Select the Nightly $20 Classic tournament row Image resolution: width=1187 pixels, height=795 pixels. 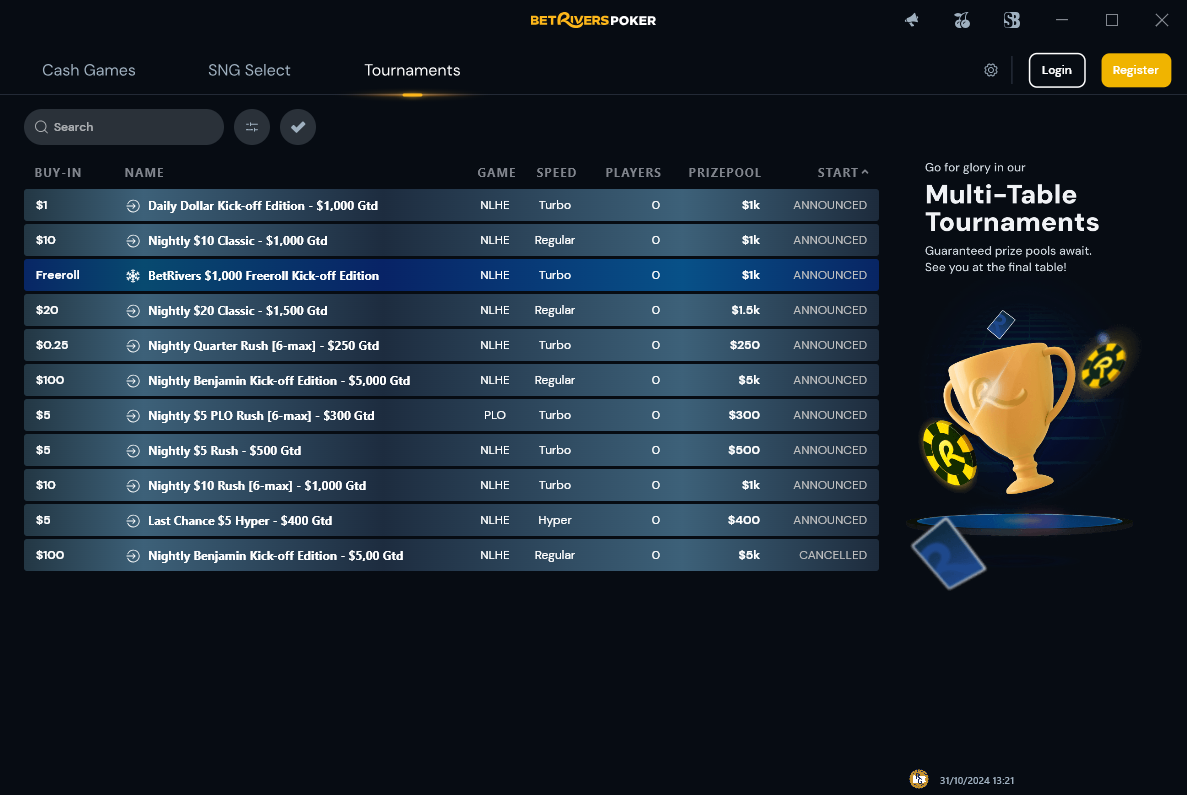pyautogui.click(x=450, y=310)
